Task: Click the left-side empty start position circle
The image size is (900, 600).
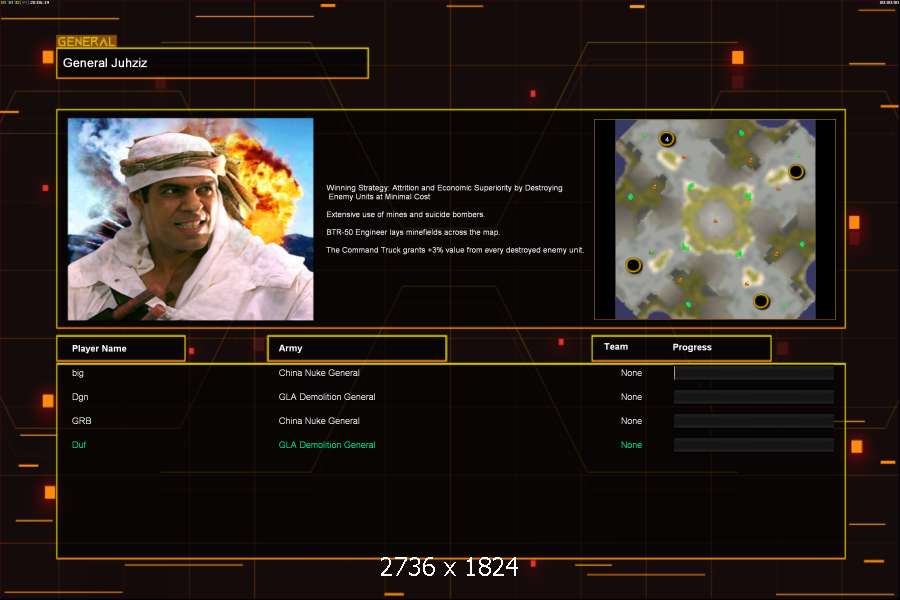Action: point(633,265)
